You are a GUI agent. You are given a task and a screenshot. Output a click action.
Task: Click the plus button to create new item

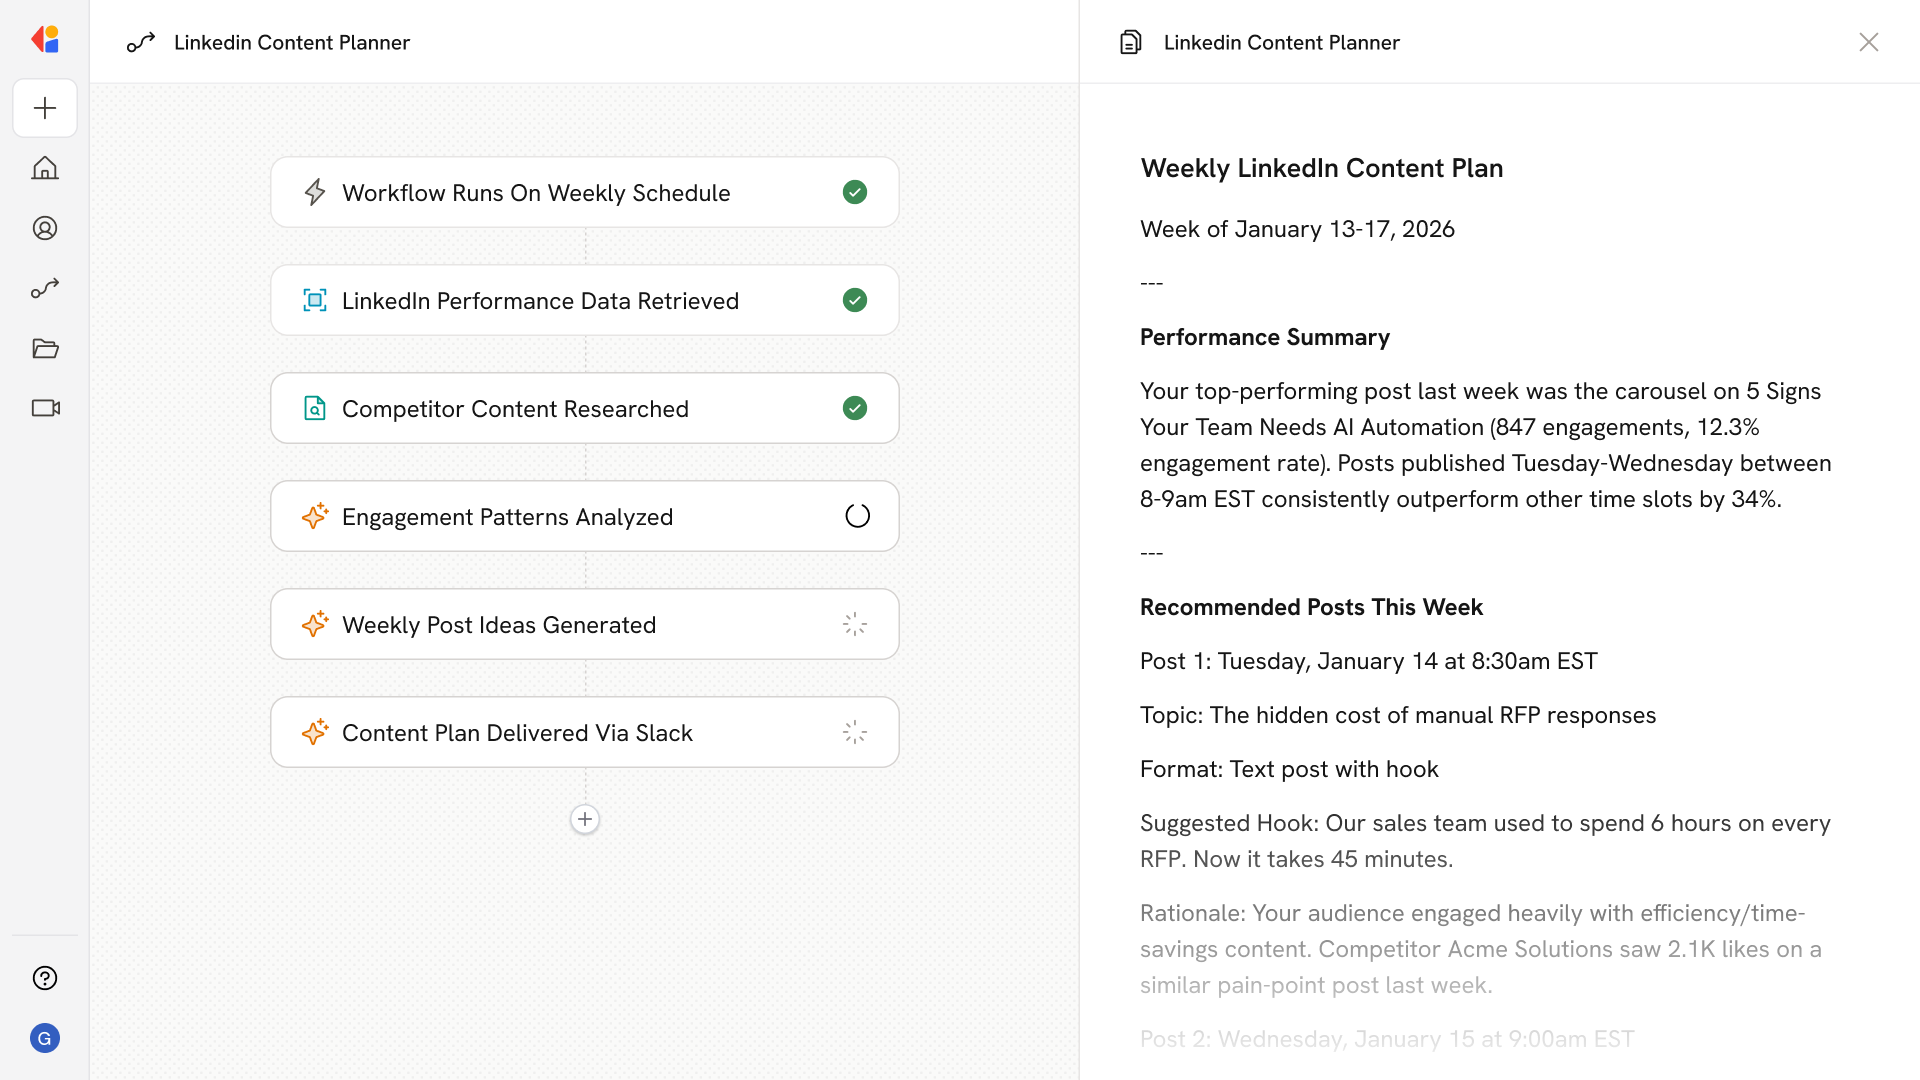(45, 108)
